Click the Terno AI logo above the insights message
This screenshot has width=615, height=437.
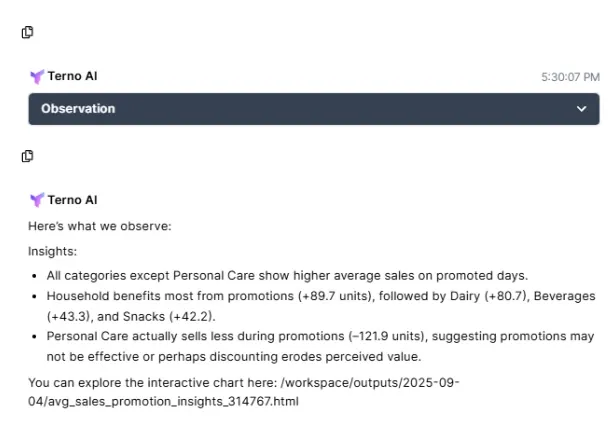pos(37,200)
